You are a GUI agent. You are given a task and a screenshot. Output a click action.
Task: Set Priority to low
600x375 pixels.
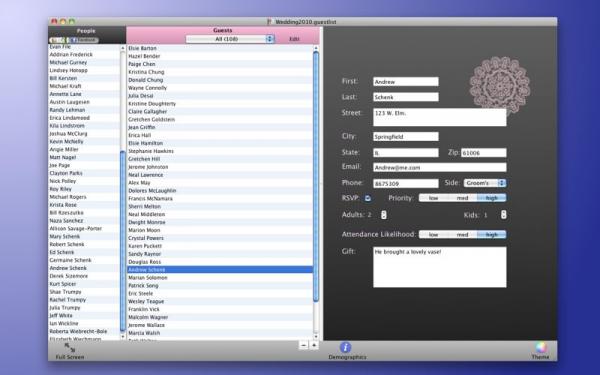434,198
